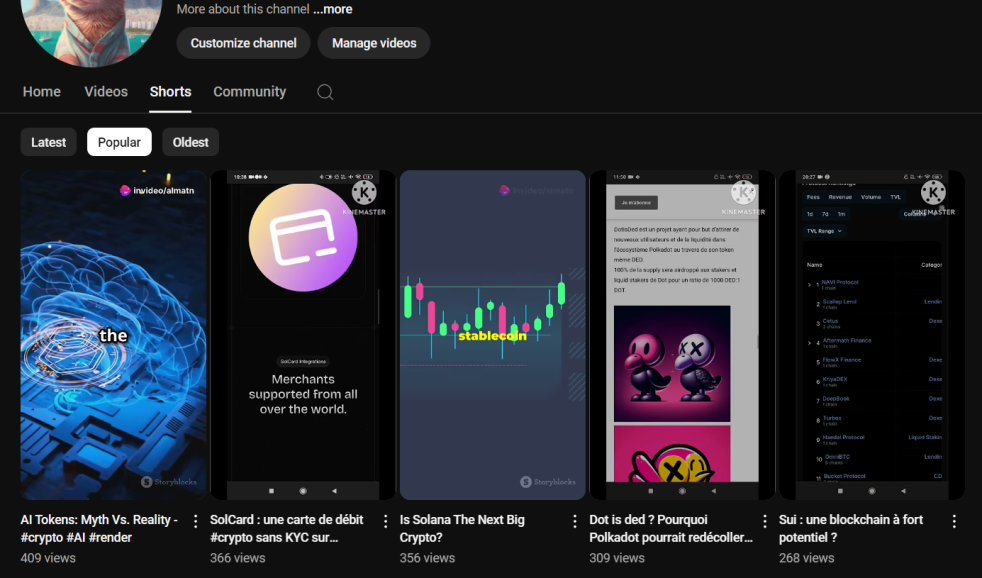
Task: Open the Sui protocol list thumbnail
Action: [x=872, y=335]
